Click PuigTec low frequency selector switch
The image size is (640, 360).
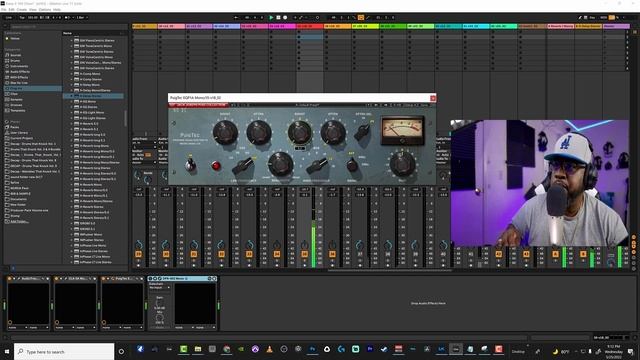tap(243, 166)
